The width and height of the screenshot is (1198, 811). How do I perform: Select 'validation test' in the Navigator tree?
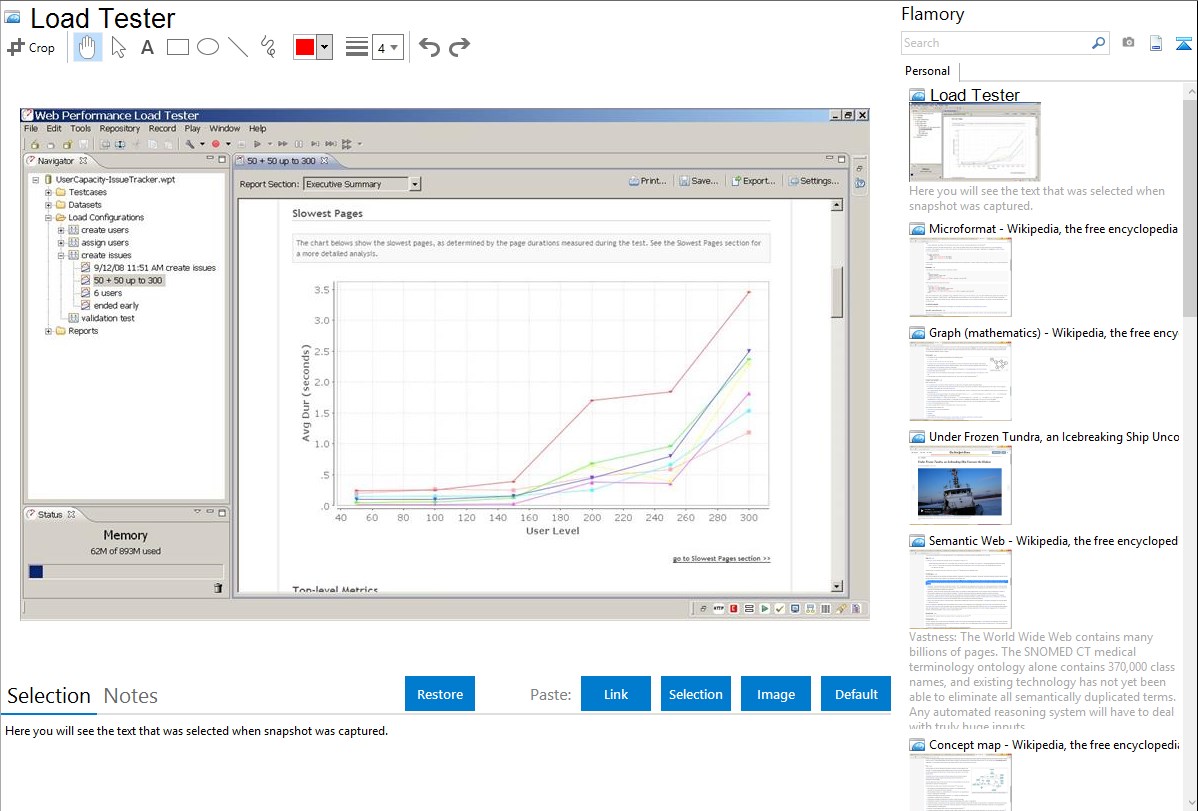click(108, 319)
